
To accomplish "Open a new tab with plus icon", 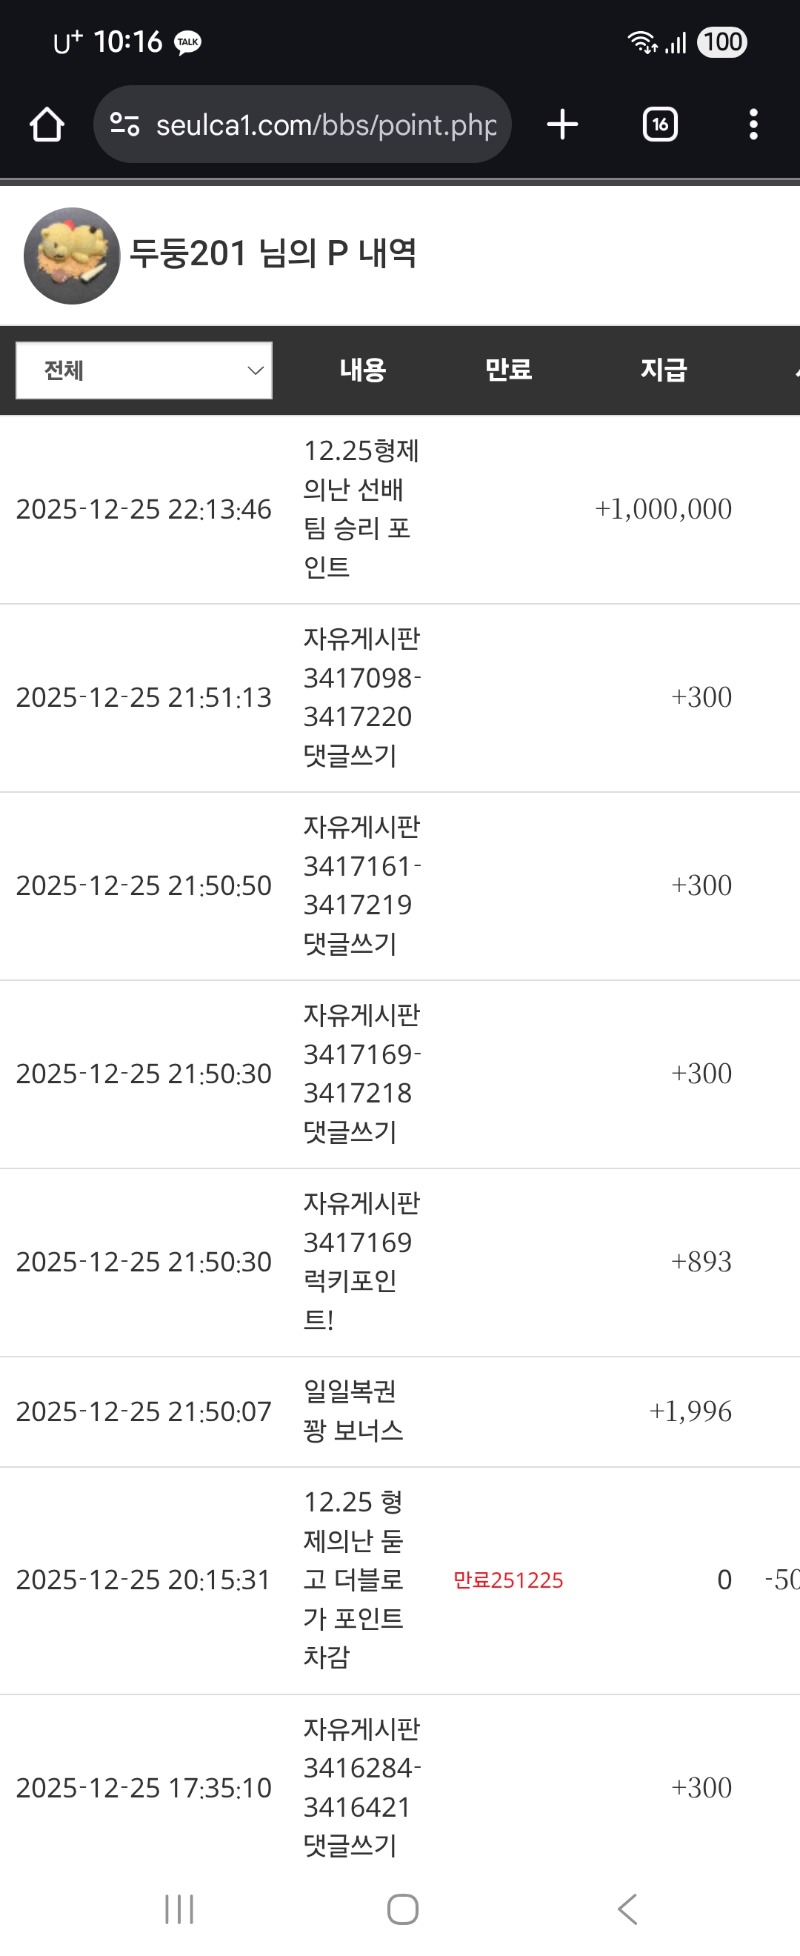I will 563,125.
